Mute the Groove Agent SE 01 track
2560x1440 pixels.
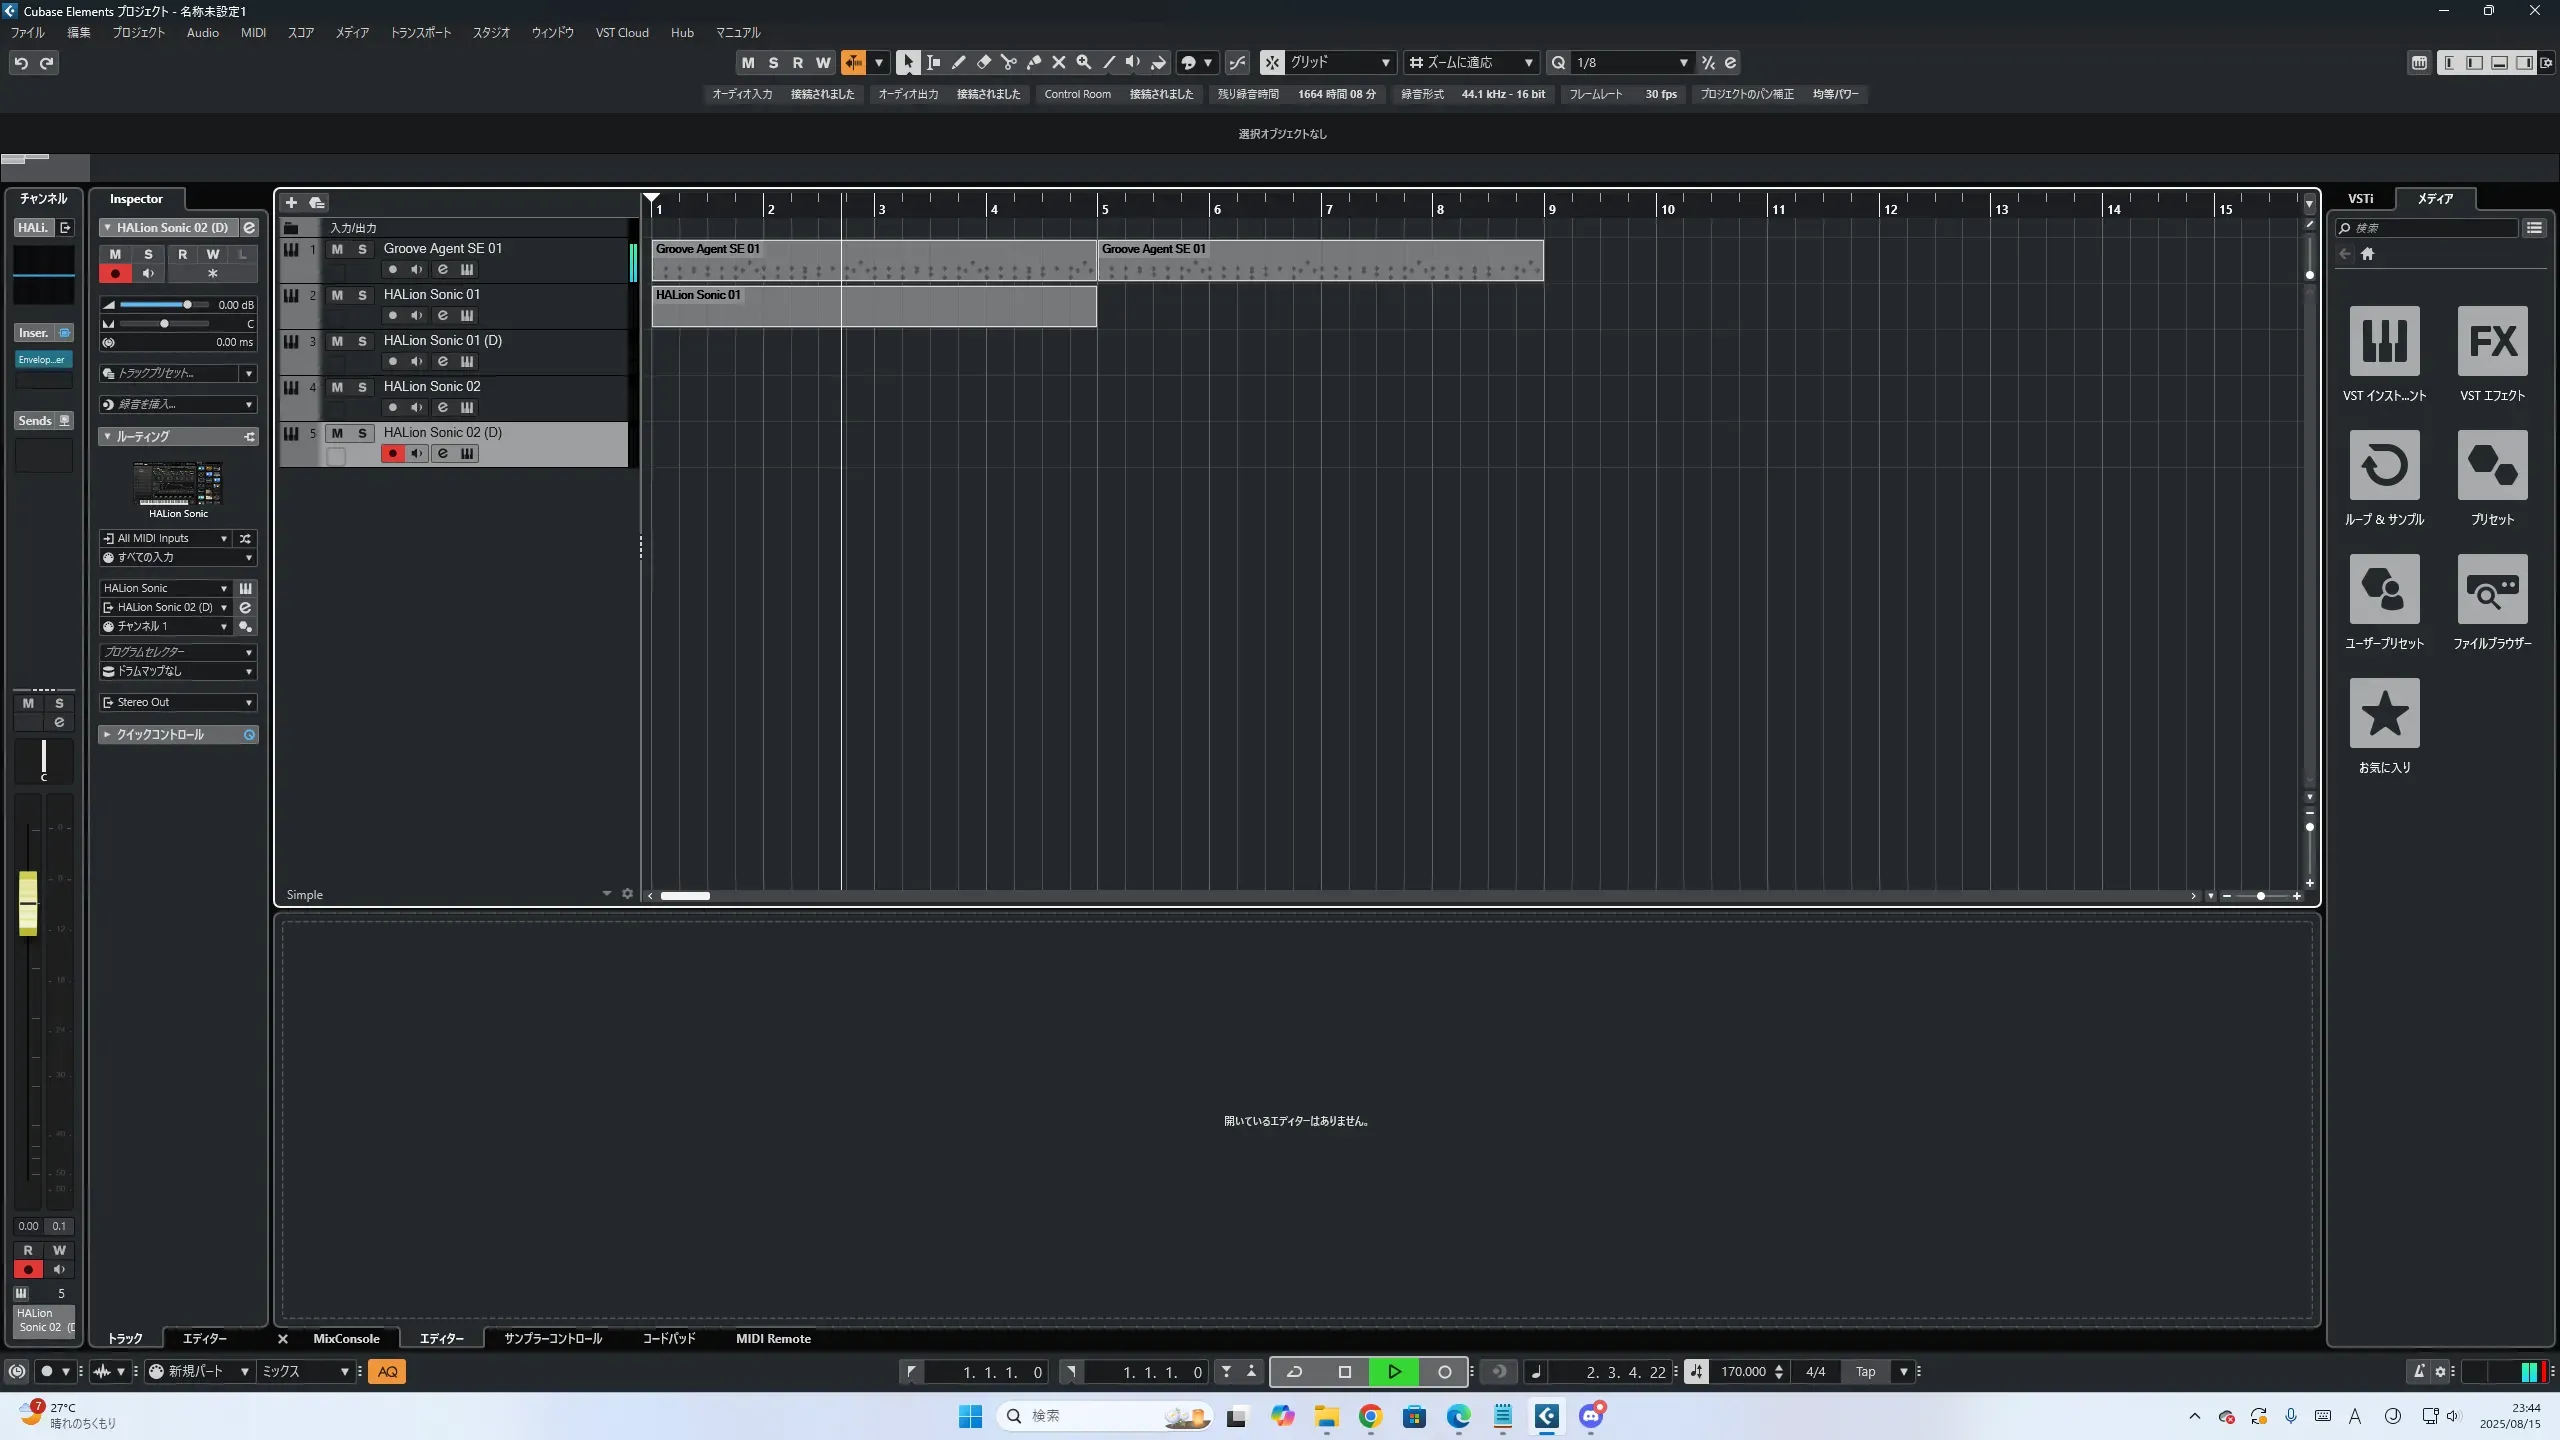click(x=337, y=249)
